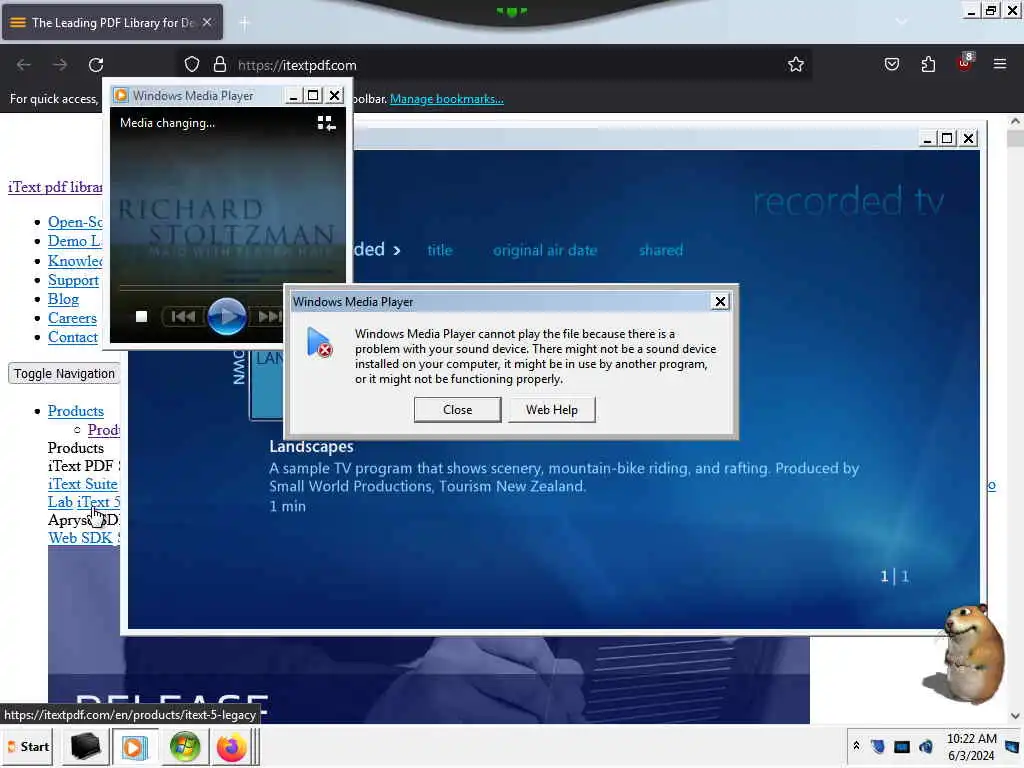
Task: Open Web Help for the error
Action: pyautogui.click(x=552, y=409)
